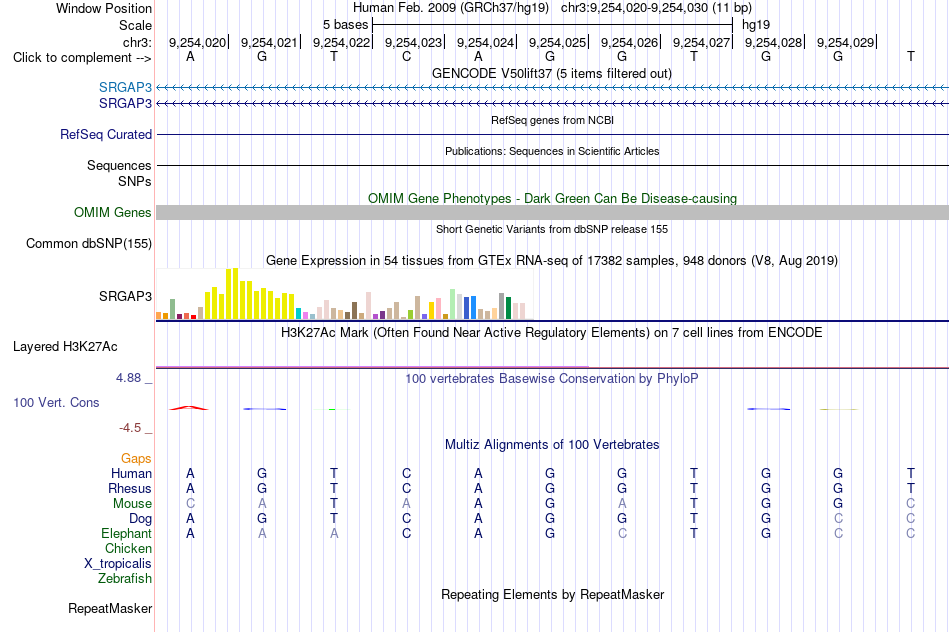Click the '-4.5' PhyloP lower axis value
950x632 pixels.
click(x=130, y=428)
